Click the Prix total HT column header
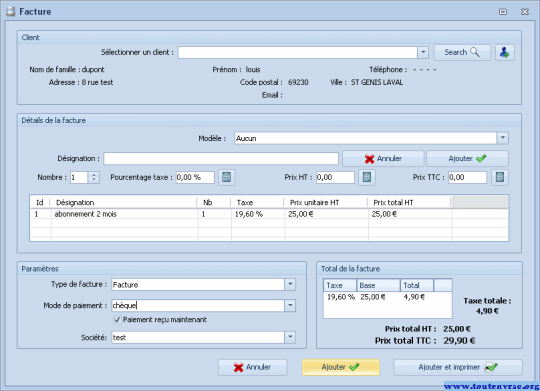This screenshot has width=540, height=391. click(x=409, y=203)
